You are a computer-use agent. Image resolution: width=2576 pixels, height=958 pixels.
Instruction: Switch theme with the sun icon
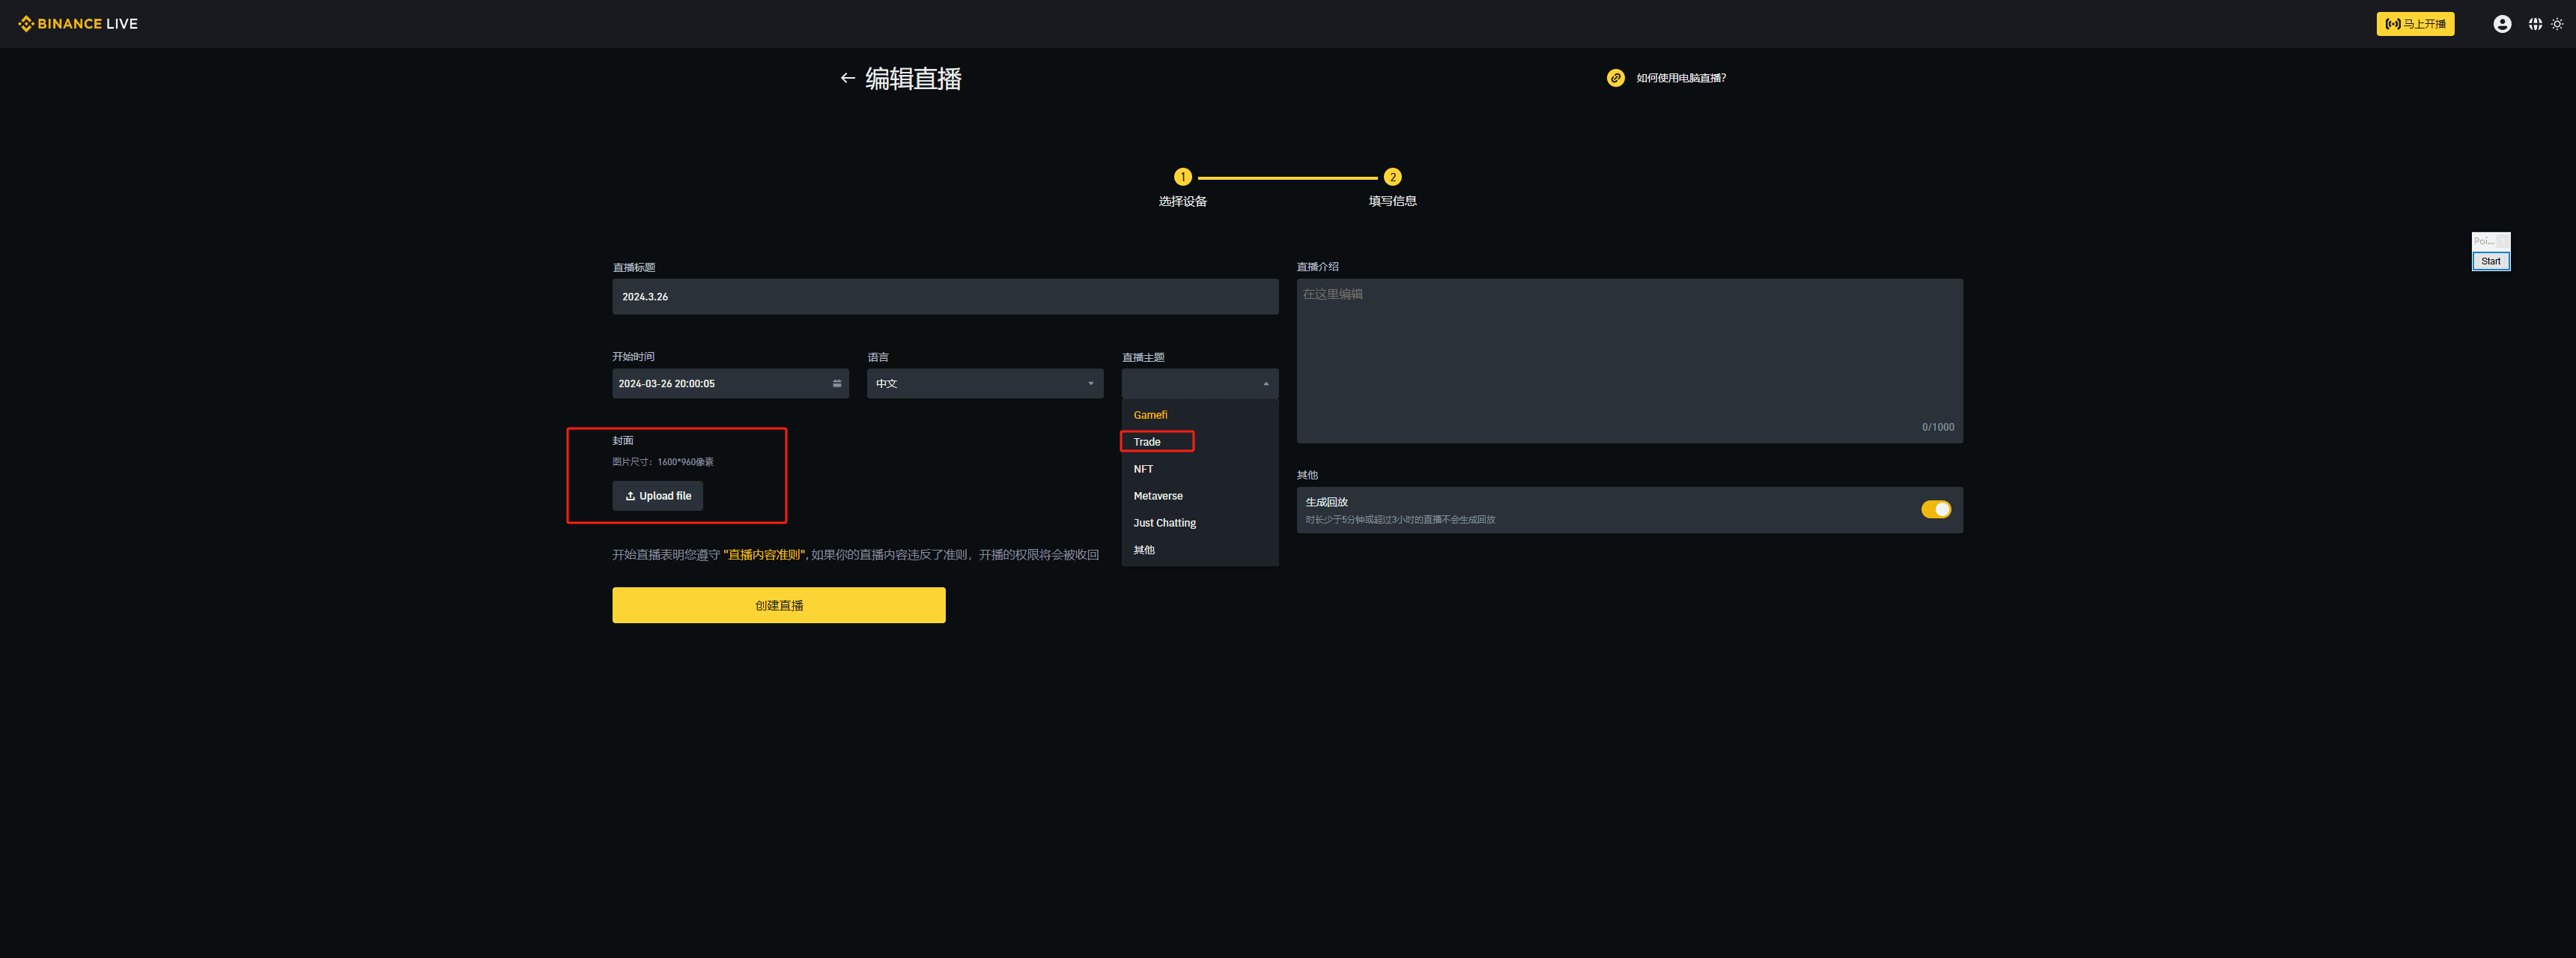click(2557, 24)
